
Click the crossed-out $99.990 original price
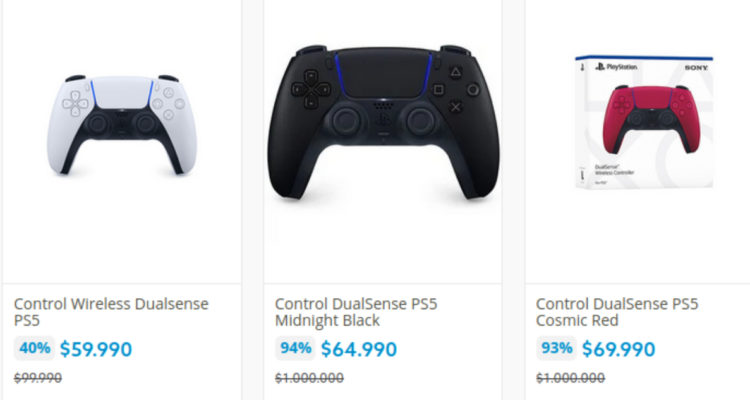click(38, 377)
